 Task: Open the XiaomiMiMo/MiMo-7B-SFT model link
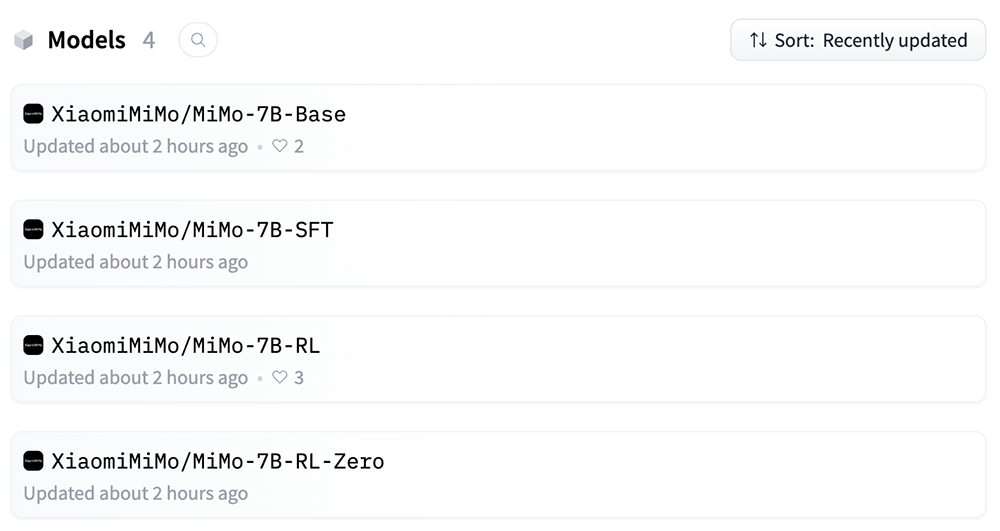[192, 230]
